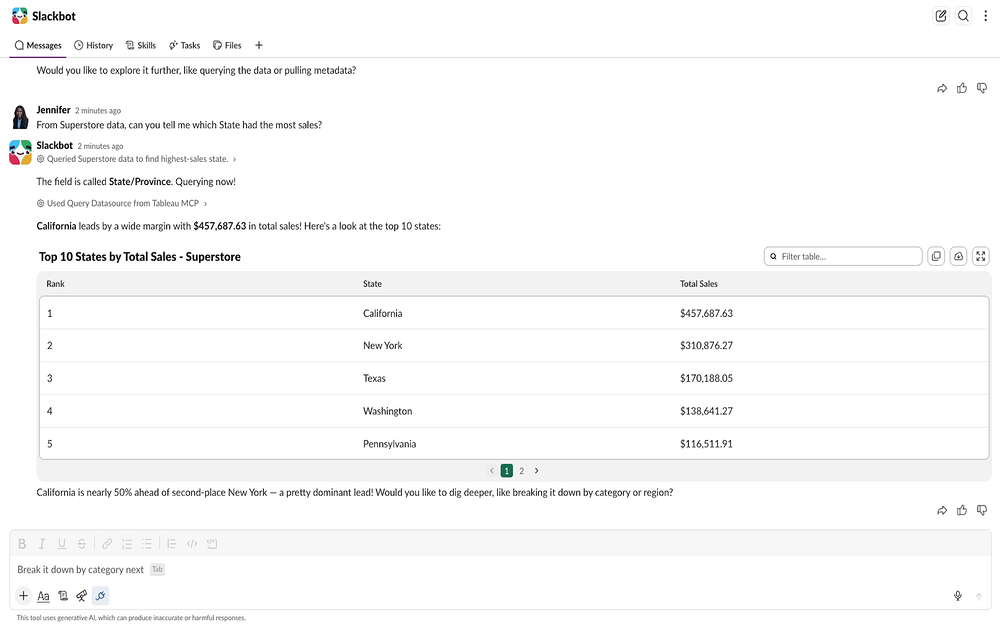Toggle italic formatting in composer
The height and width of the screenshot is (625, 1000).
coord(41,543)
